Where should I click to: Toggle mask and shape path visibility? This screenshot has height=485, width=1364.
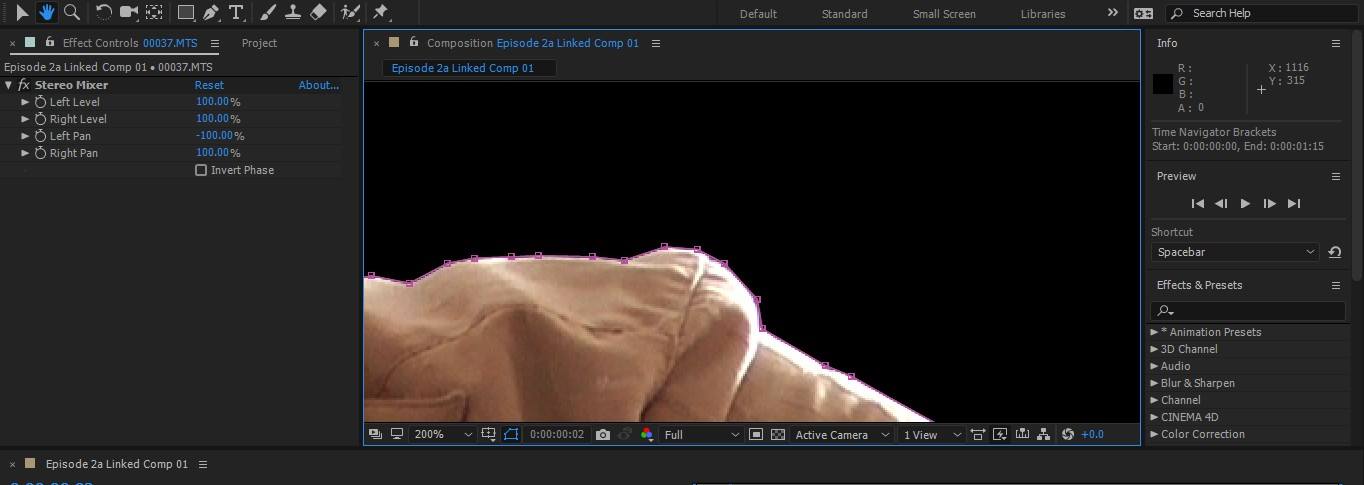(x=512, y=435)
